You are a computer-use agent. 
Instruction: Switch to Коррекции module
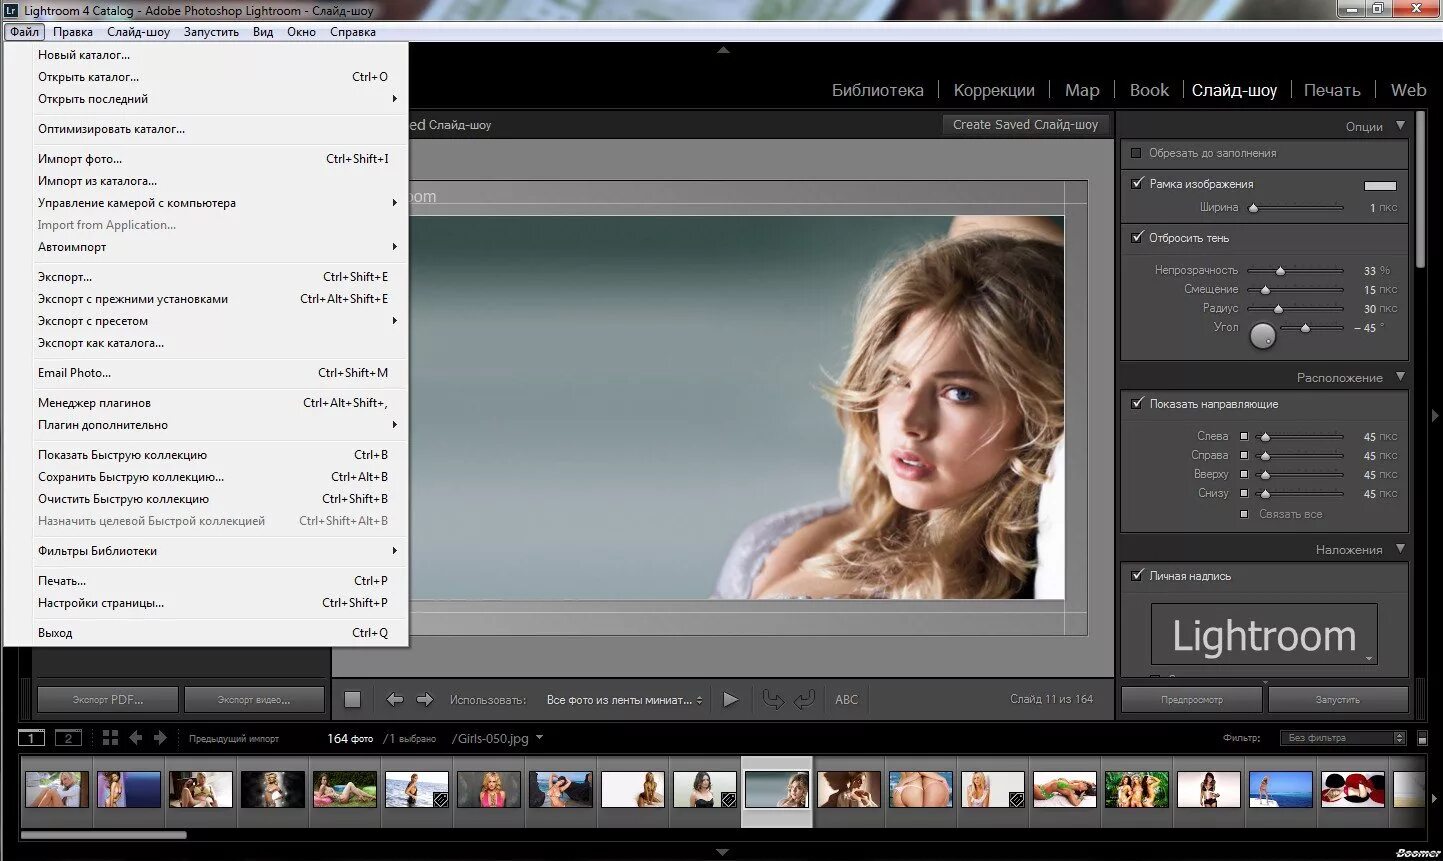coord(994,90)
